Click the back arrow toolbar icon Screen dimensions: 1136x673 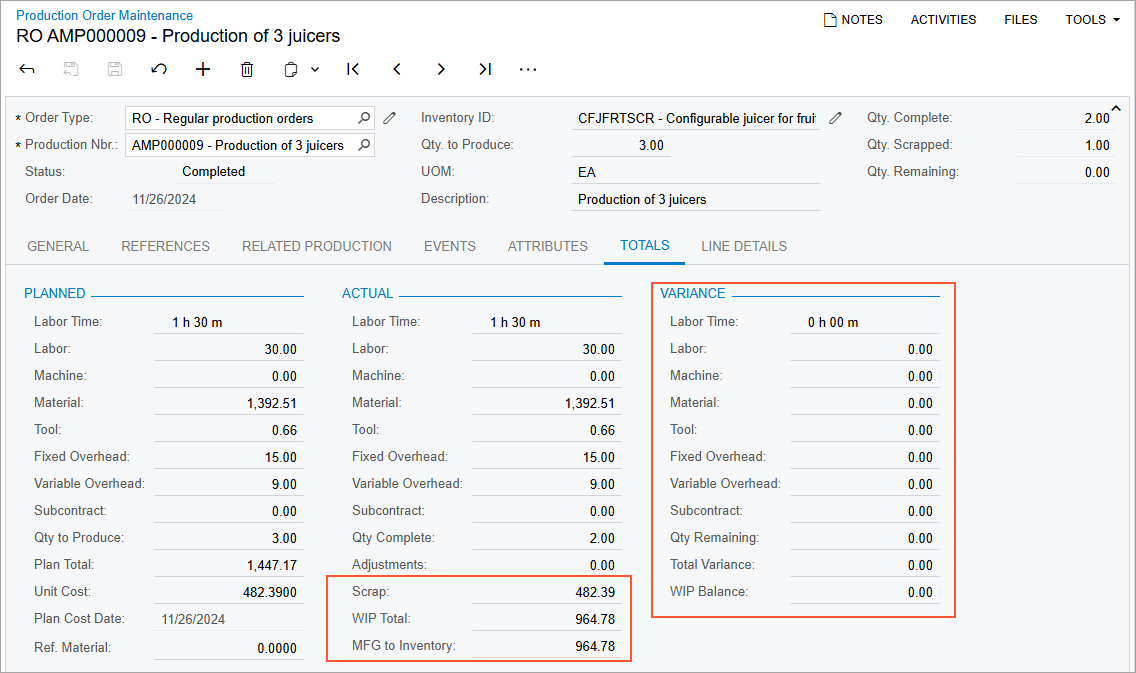27,69
